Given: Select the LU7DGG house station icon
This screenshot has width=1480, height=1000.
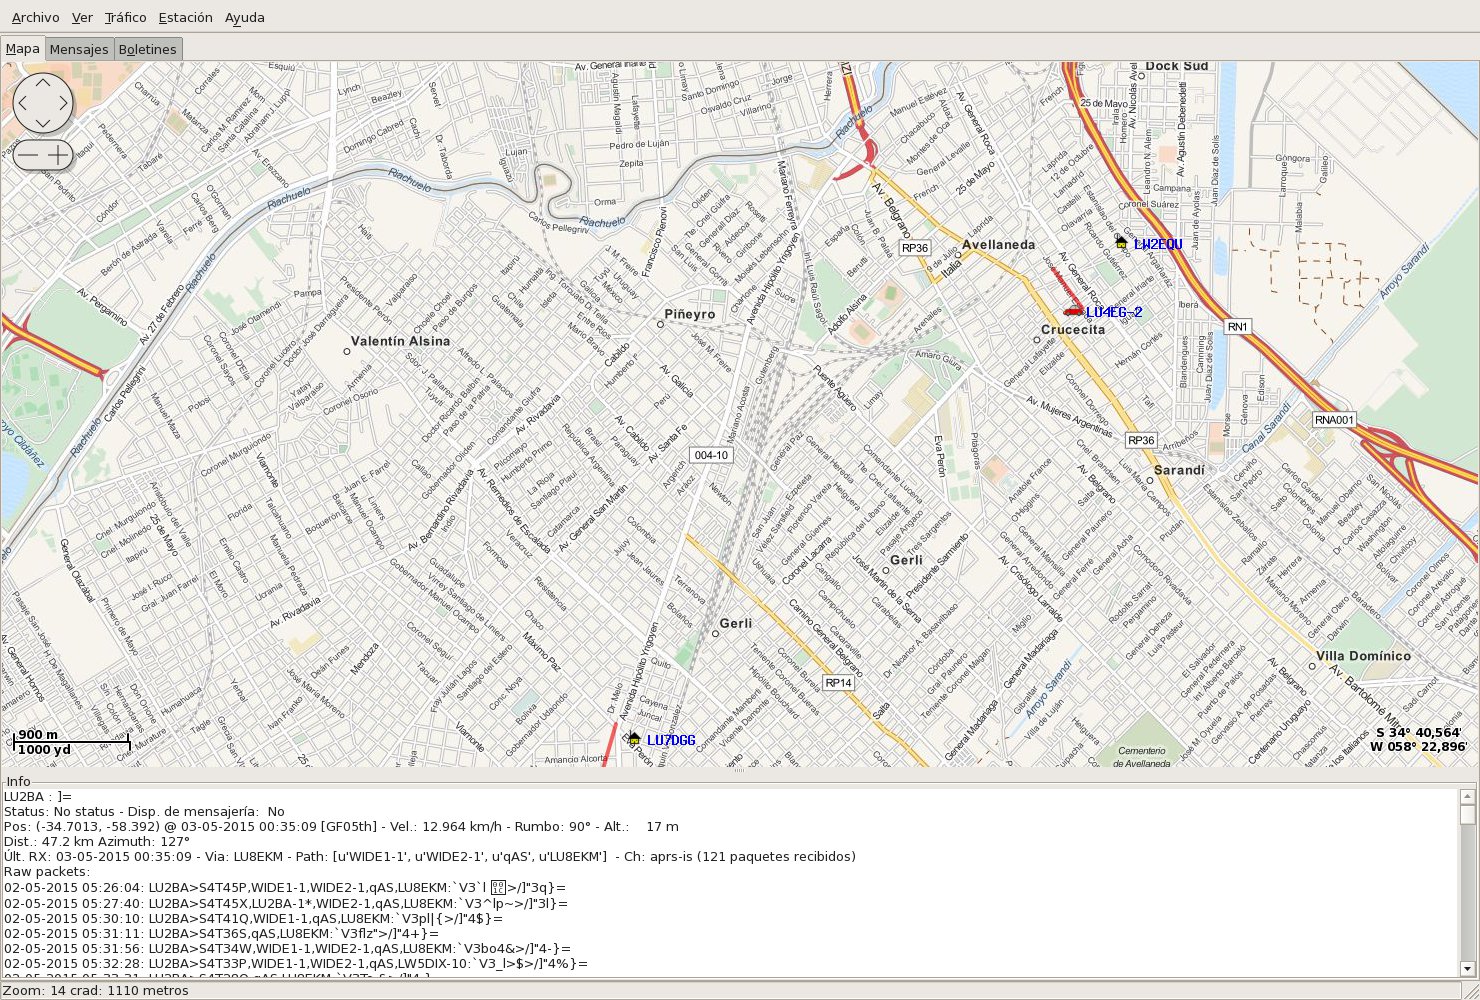Looking at the screenshot, I should pos(633,739).
